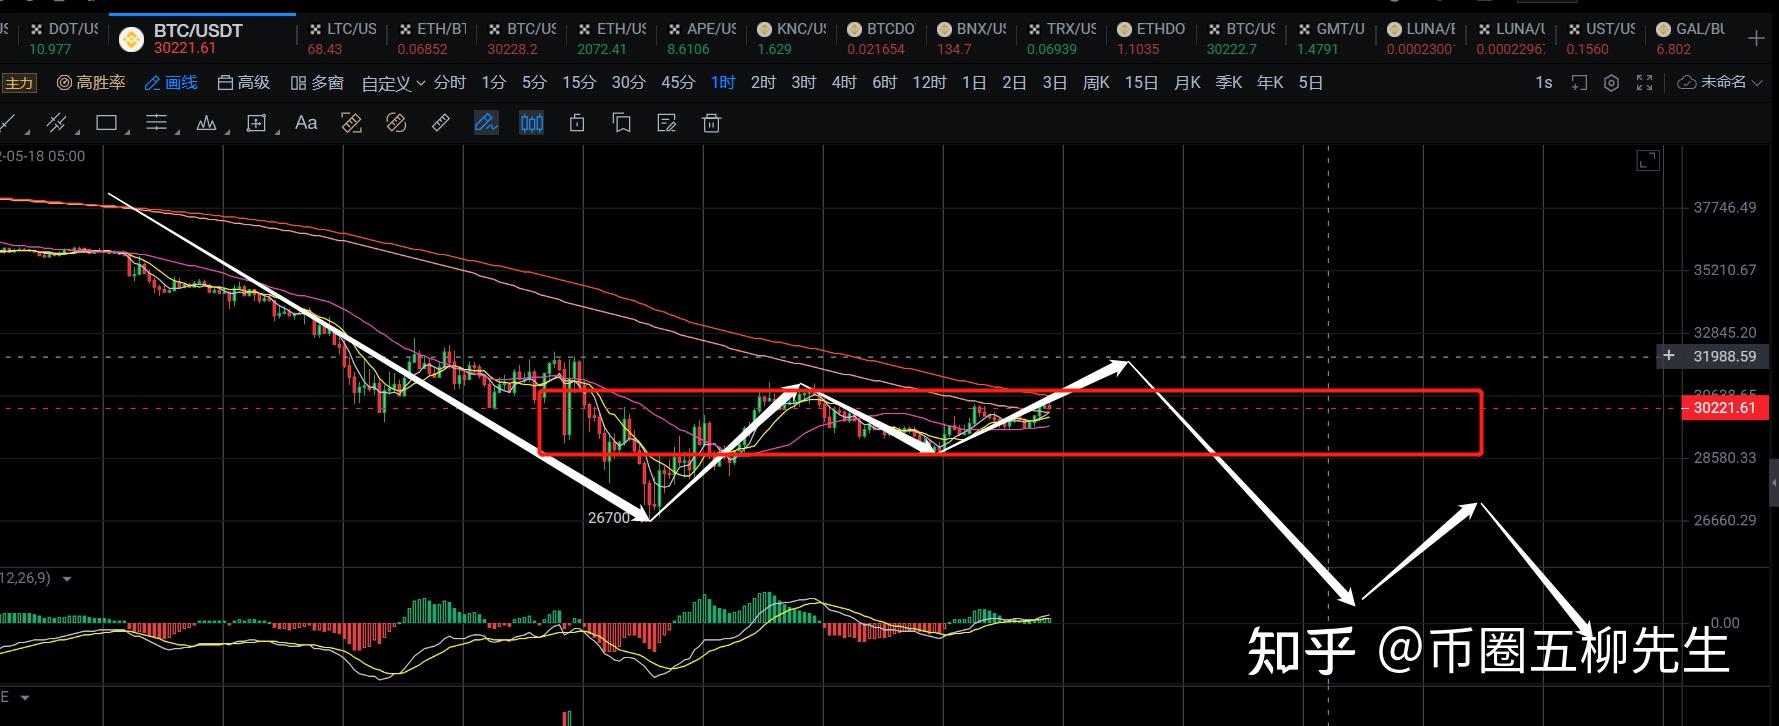The image size is (1779, 726).
Task: Select the 1日 daily interval
Action: click(x=974, y=82)
